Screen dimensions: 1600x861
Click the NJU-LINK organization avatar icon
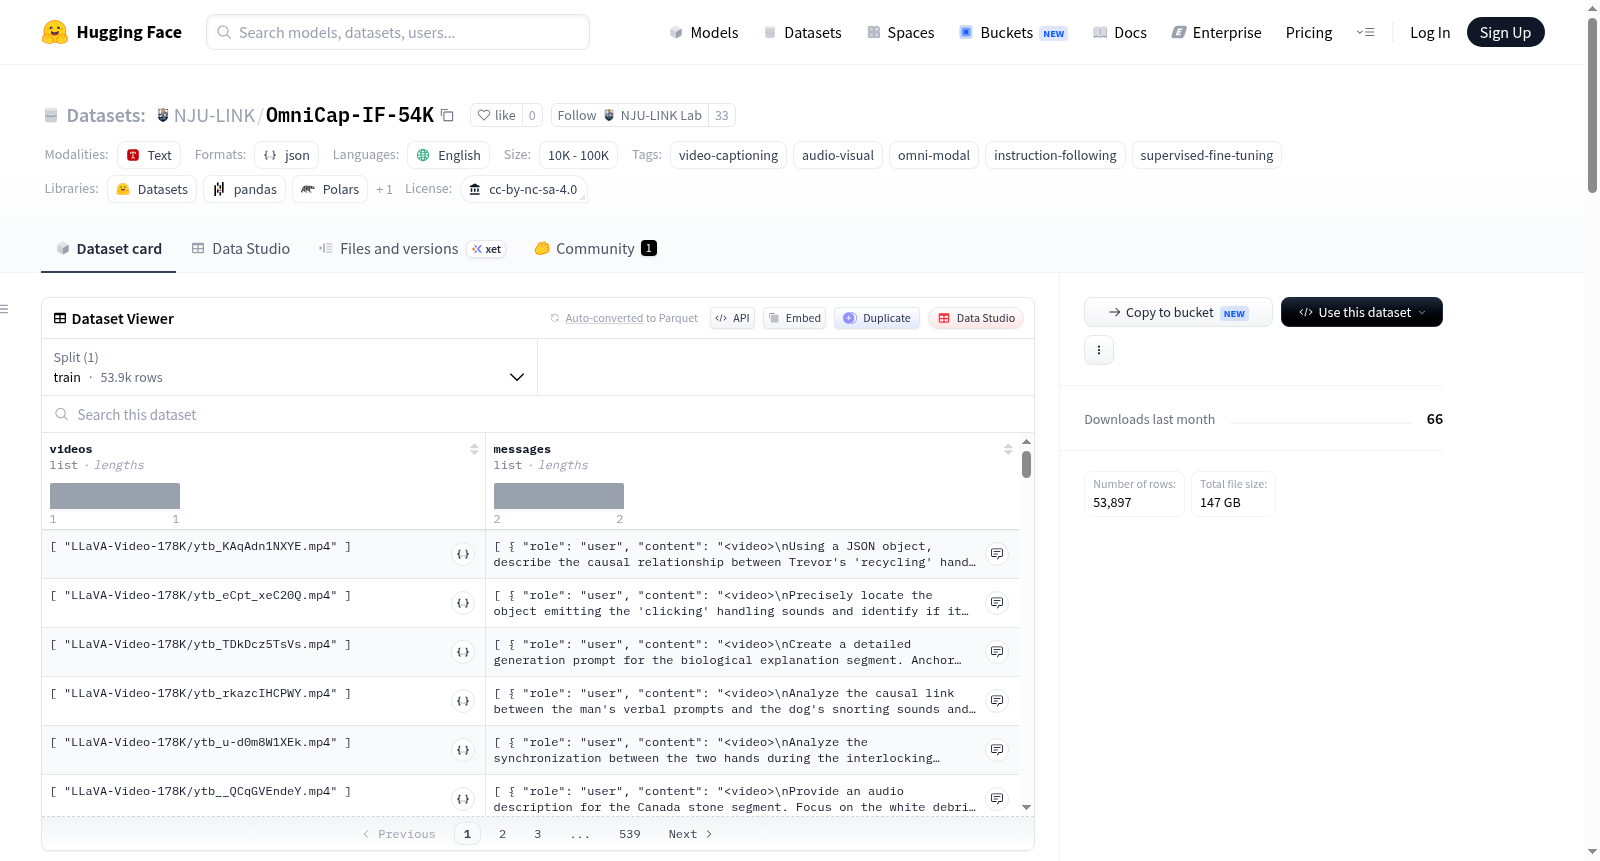tap(163, 115)
